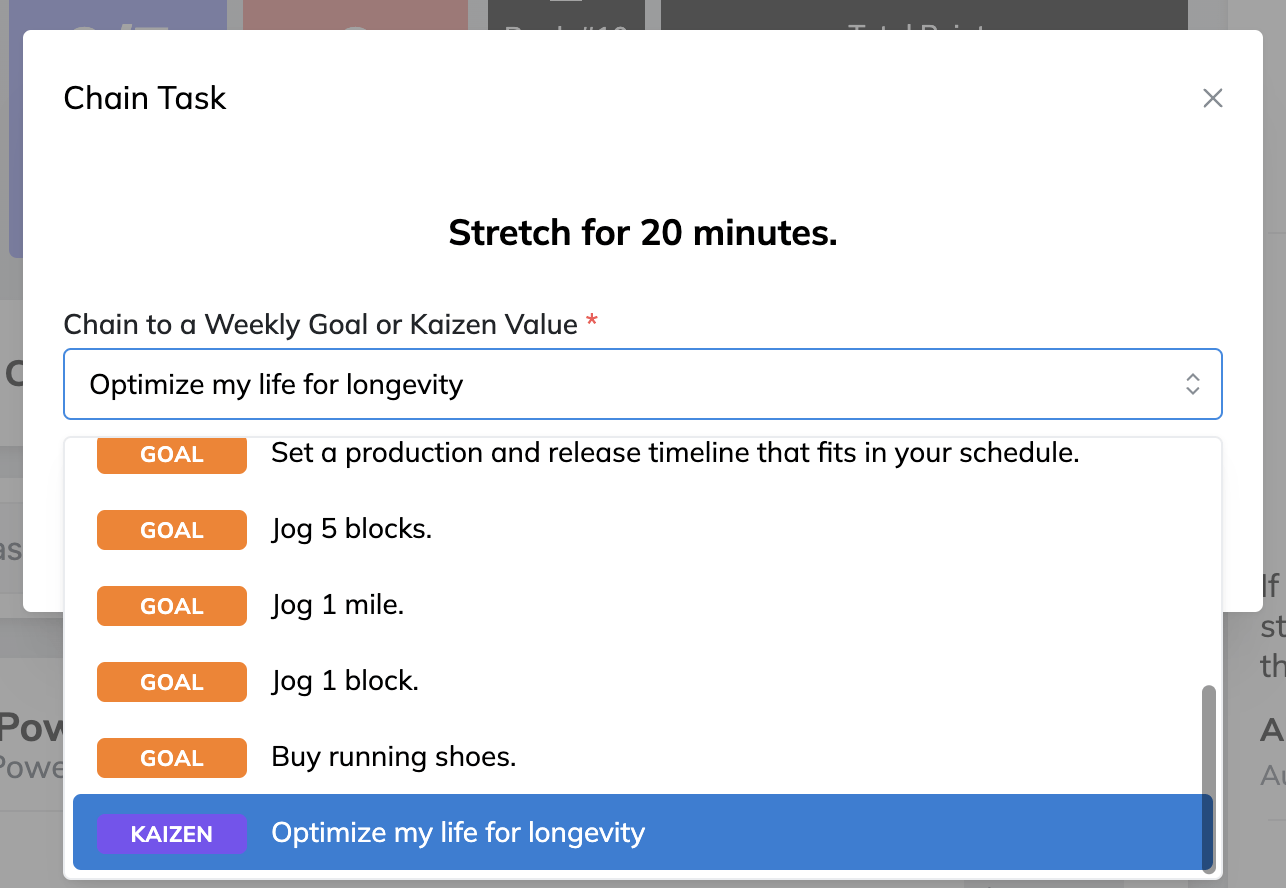1286x888 pixels.
Task: Click the red asterisk on the required field label
Action: [591, 318]
